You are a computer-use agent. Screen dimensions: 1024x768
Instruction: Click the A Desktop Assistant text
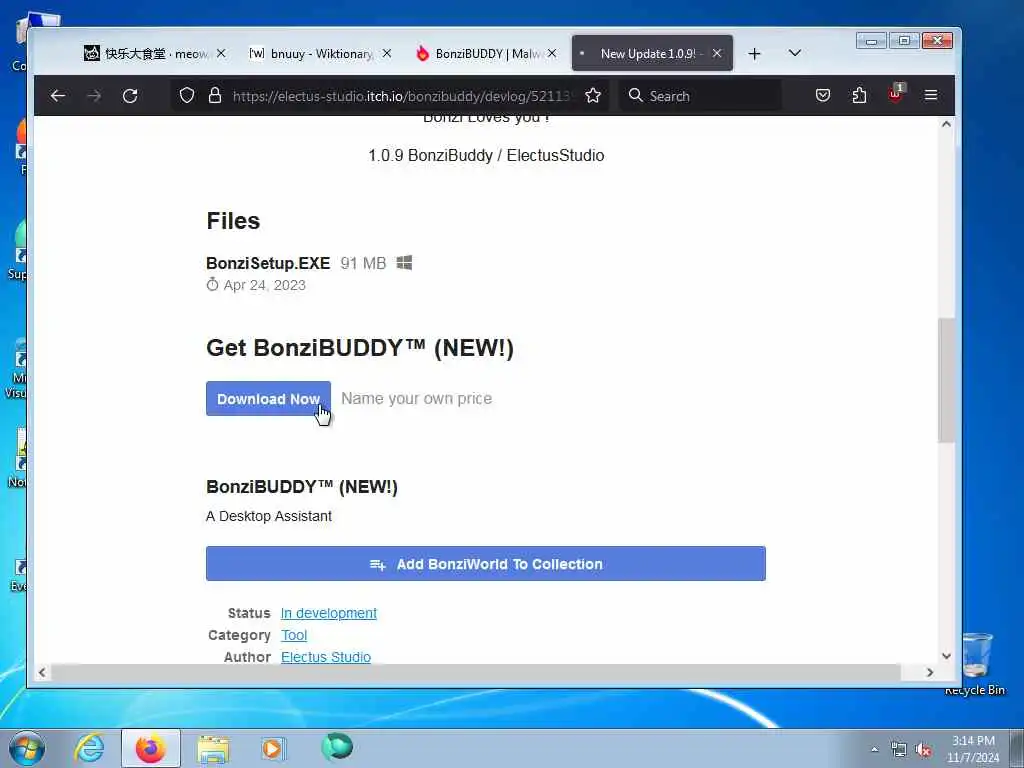click(x=269, y=516)
